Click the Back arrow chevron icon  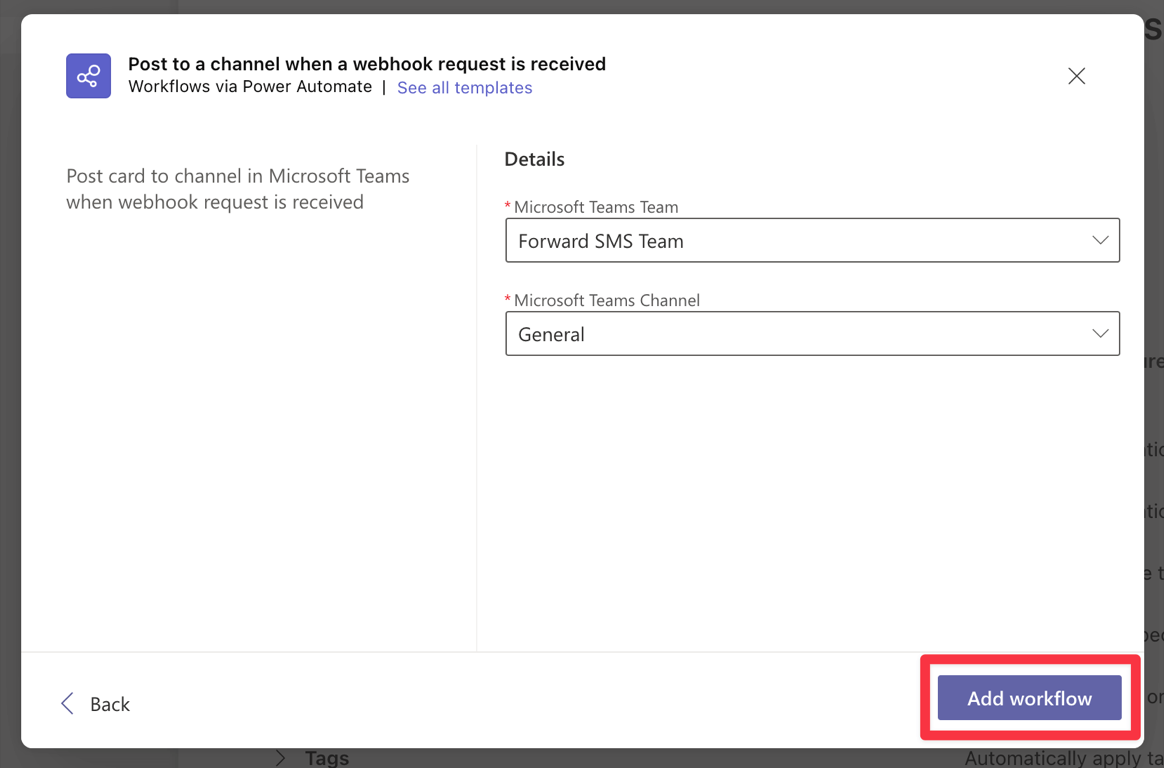pyautogui.click(x=67, y=704)
